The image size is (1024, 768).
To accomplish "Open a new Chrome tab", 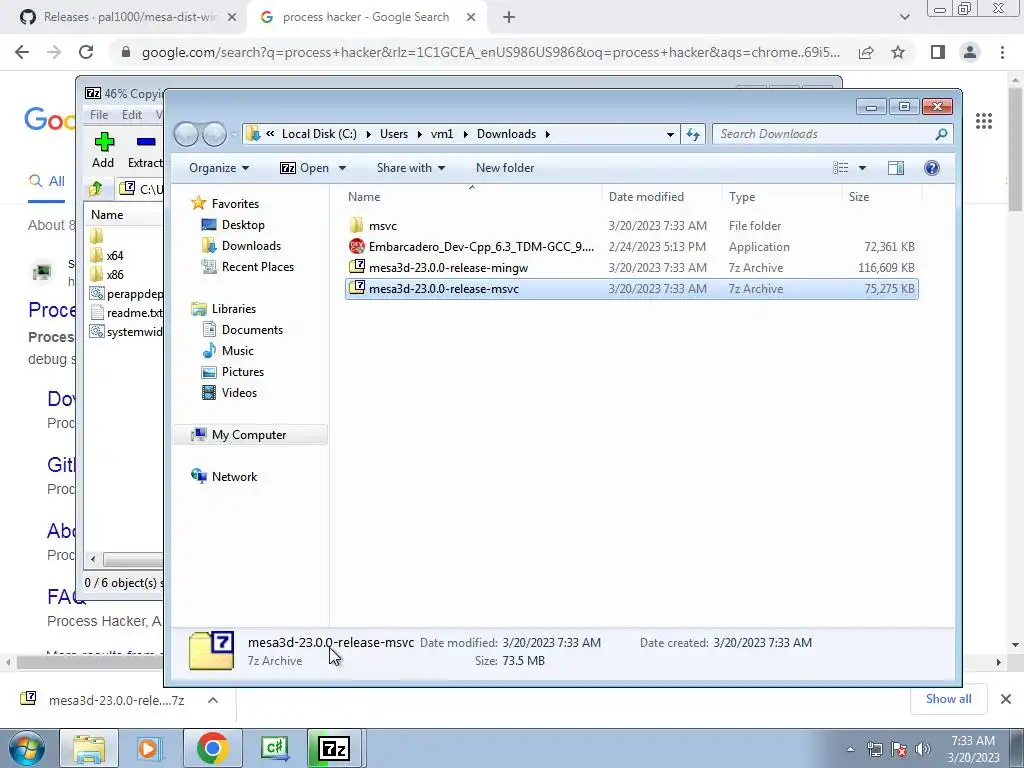I will pyautogui.click(x=509, y=18).
